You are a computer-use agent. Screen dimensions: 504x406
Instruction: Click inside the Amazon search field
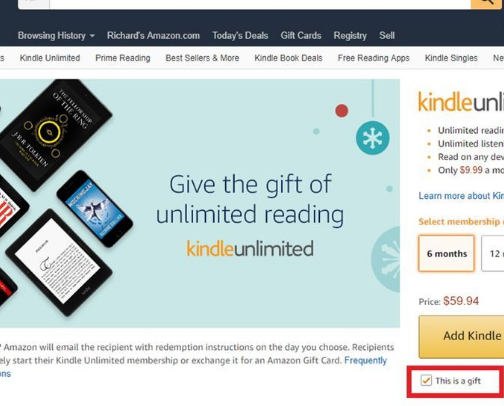click(x=260, y=4)
